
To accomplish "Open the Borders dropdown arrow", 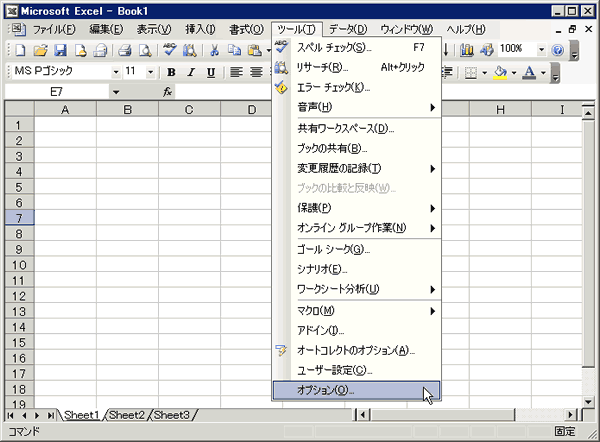I will [x=484, y=72].
